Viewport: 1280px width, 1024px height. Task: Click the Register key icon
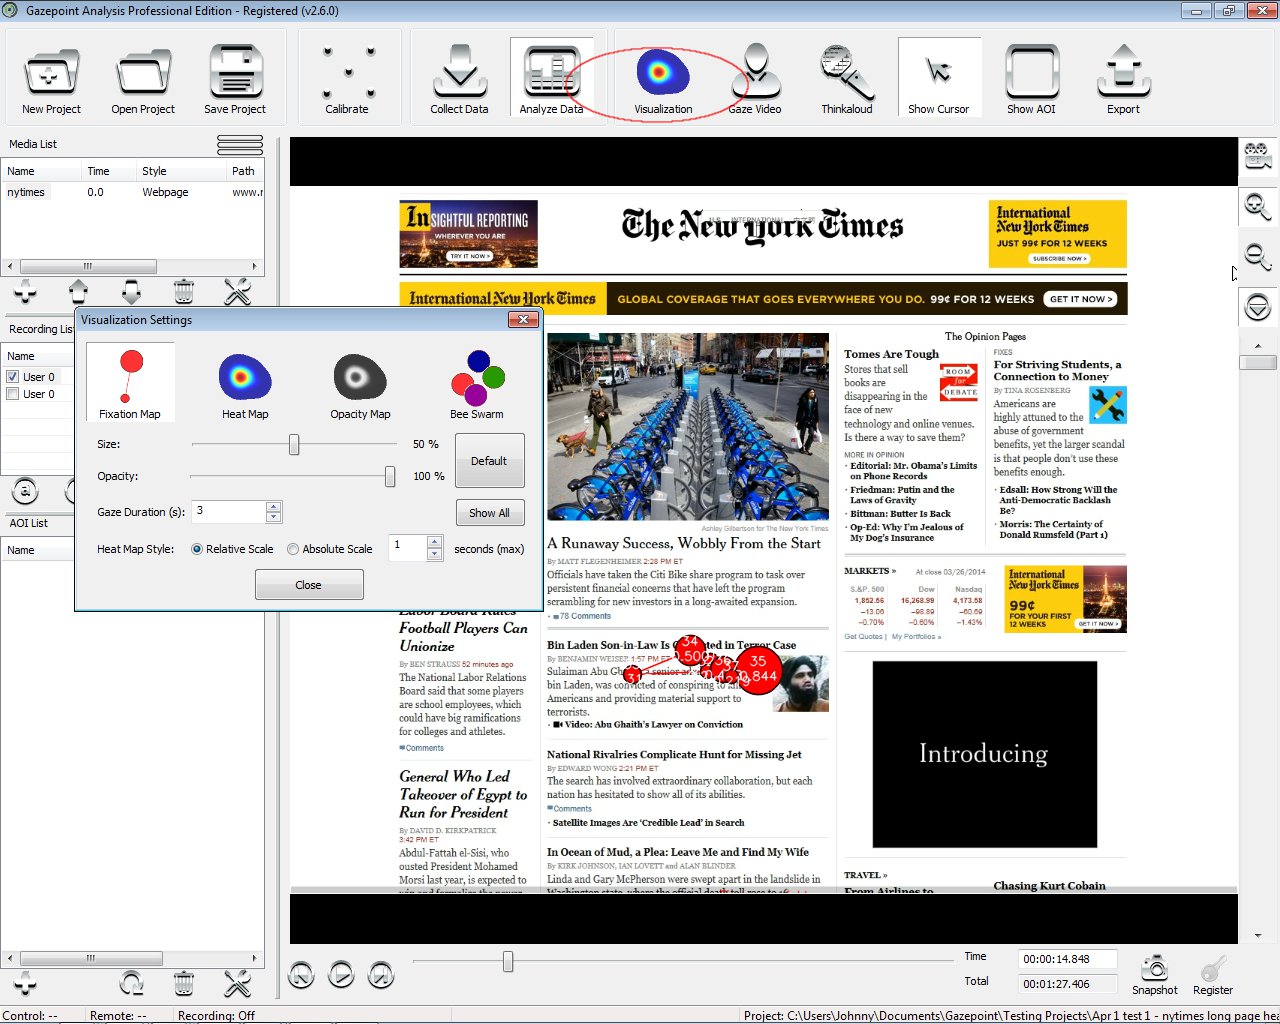click(1213, 968)
